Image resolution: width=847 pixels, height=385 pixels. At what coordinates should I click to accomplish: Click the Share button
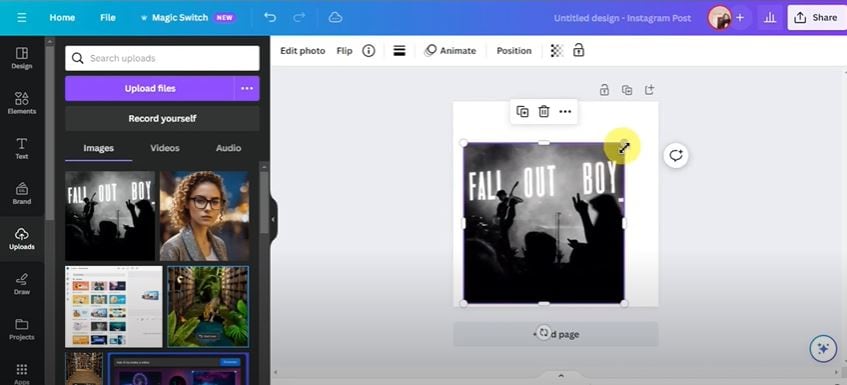click(817, 17)
